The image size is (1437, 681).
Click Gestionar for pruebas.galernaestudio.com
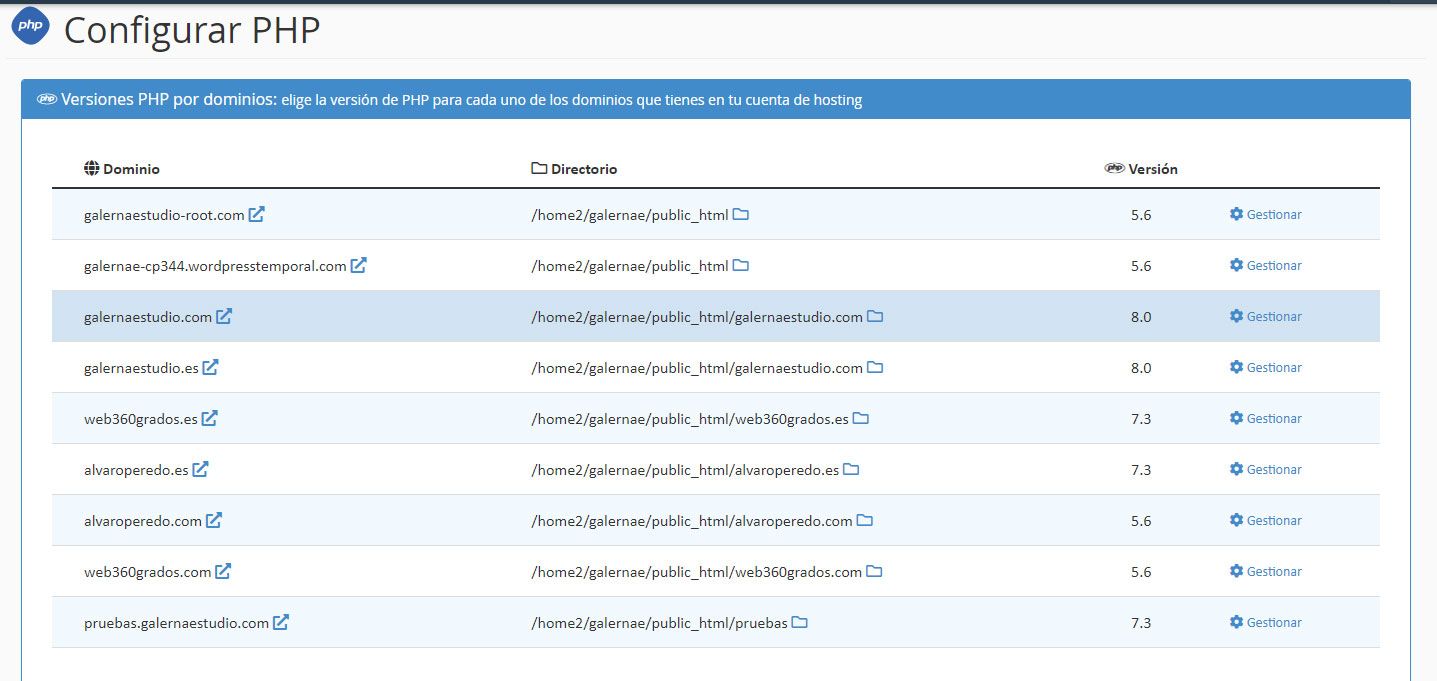1266,622
